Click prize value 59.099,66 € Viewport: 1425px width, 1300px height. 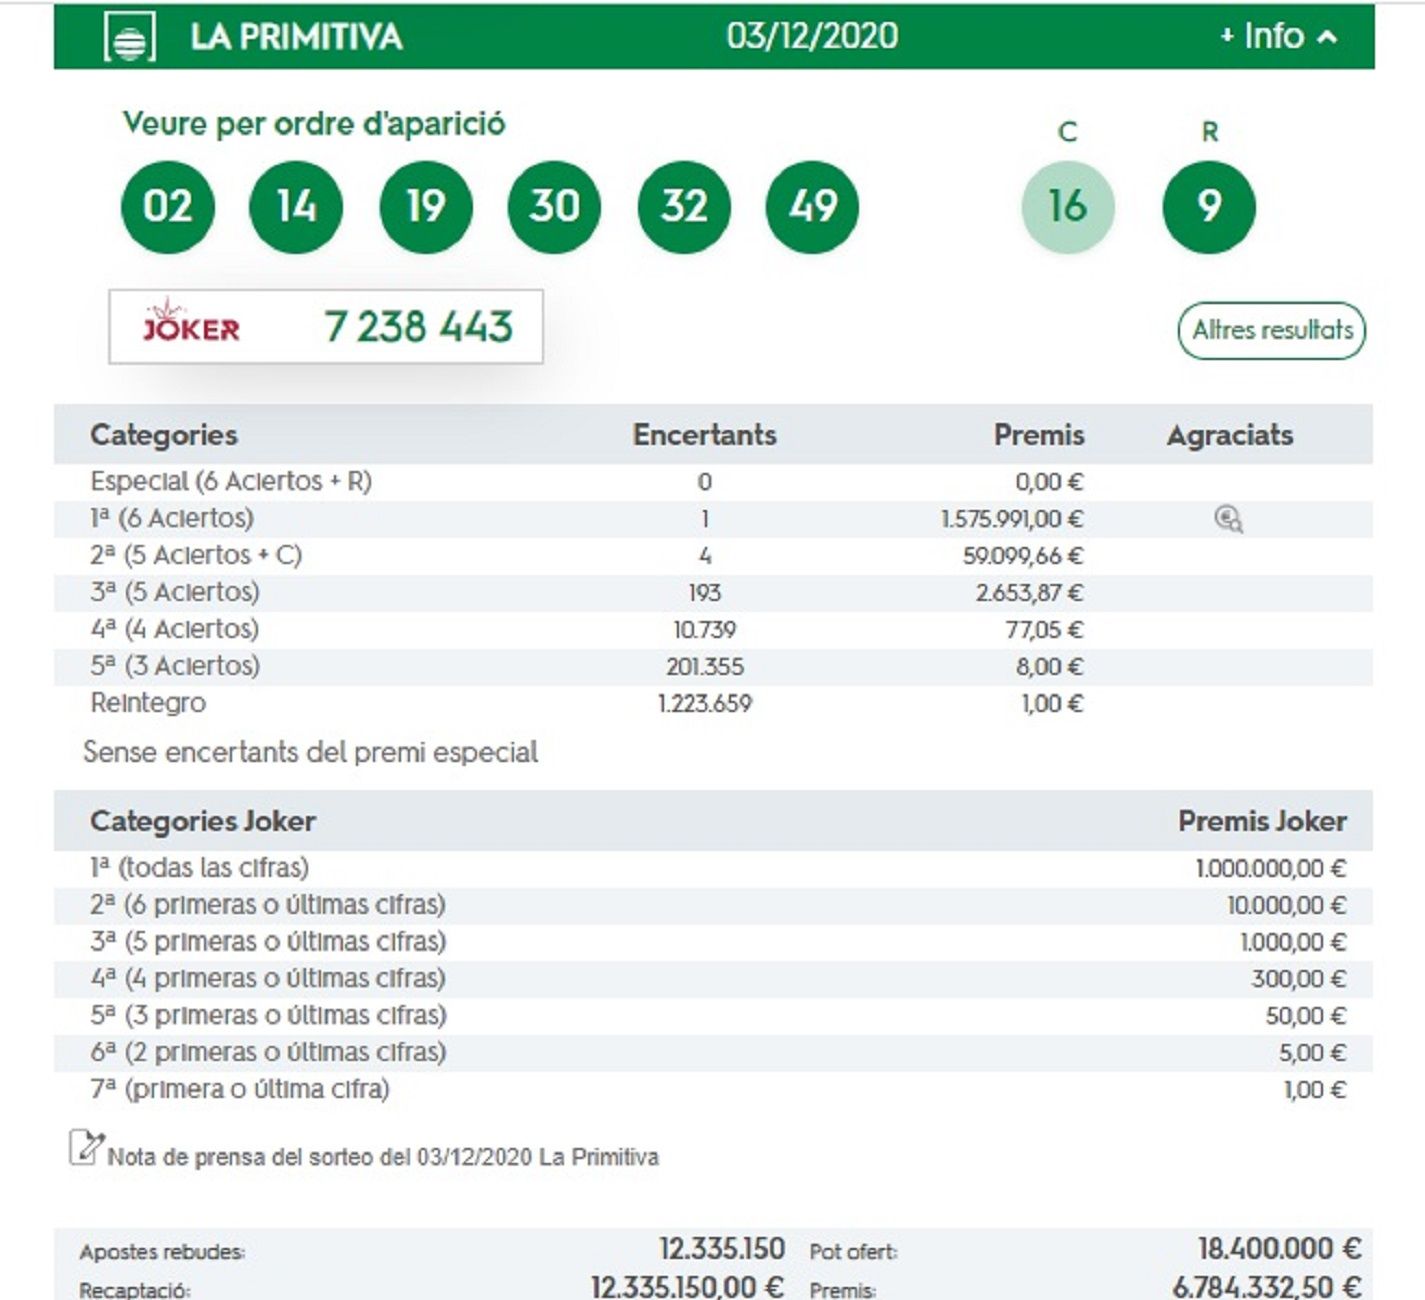tap(1023, 556)
